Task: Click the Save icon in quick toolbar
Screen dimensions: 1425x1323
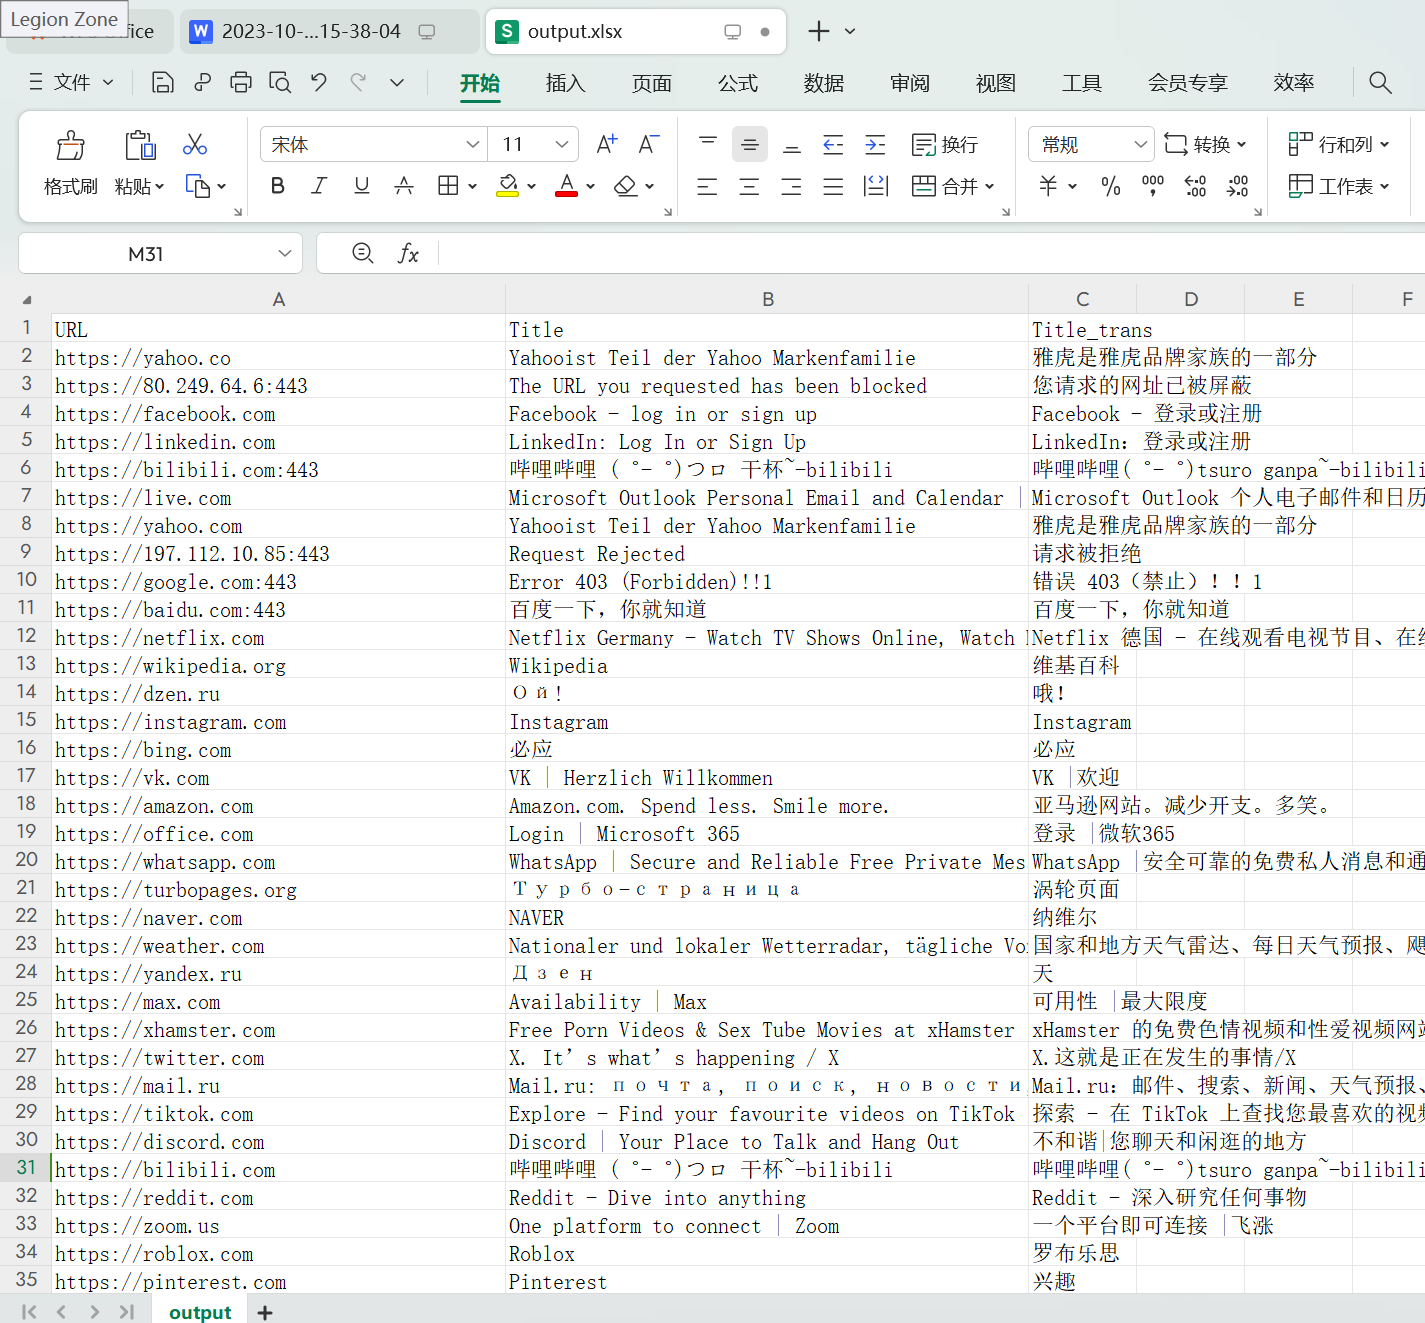Action: (162, 83)
